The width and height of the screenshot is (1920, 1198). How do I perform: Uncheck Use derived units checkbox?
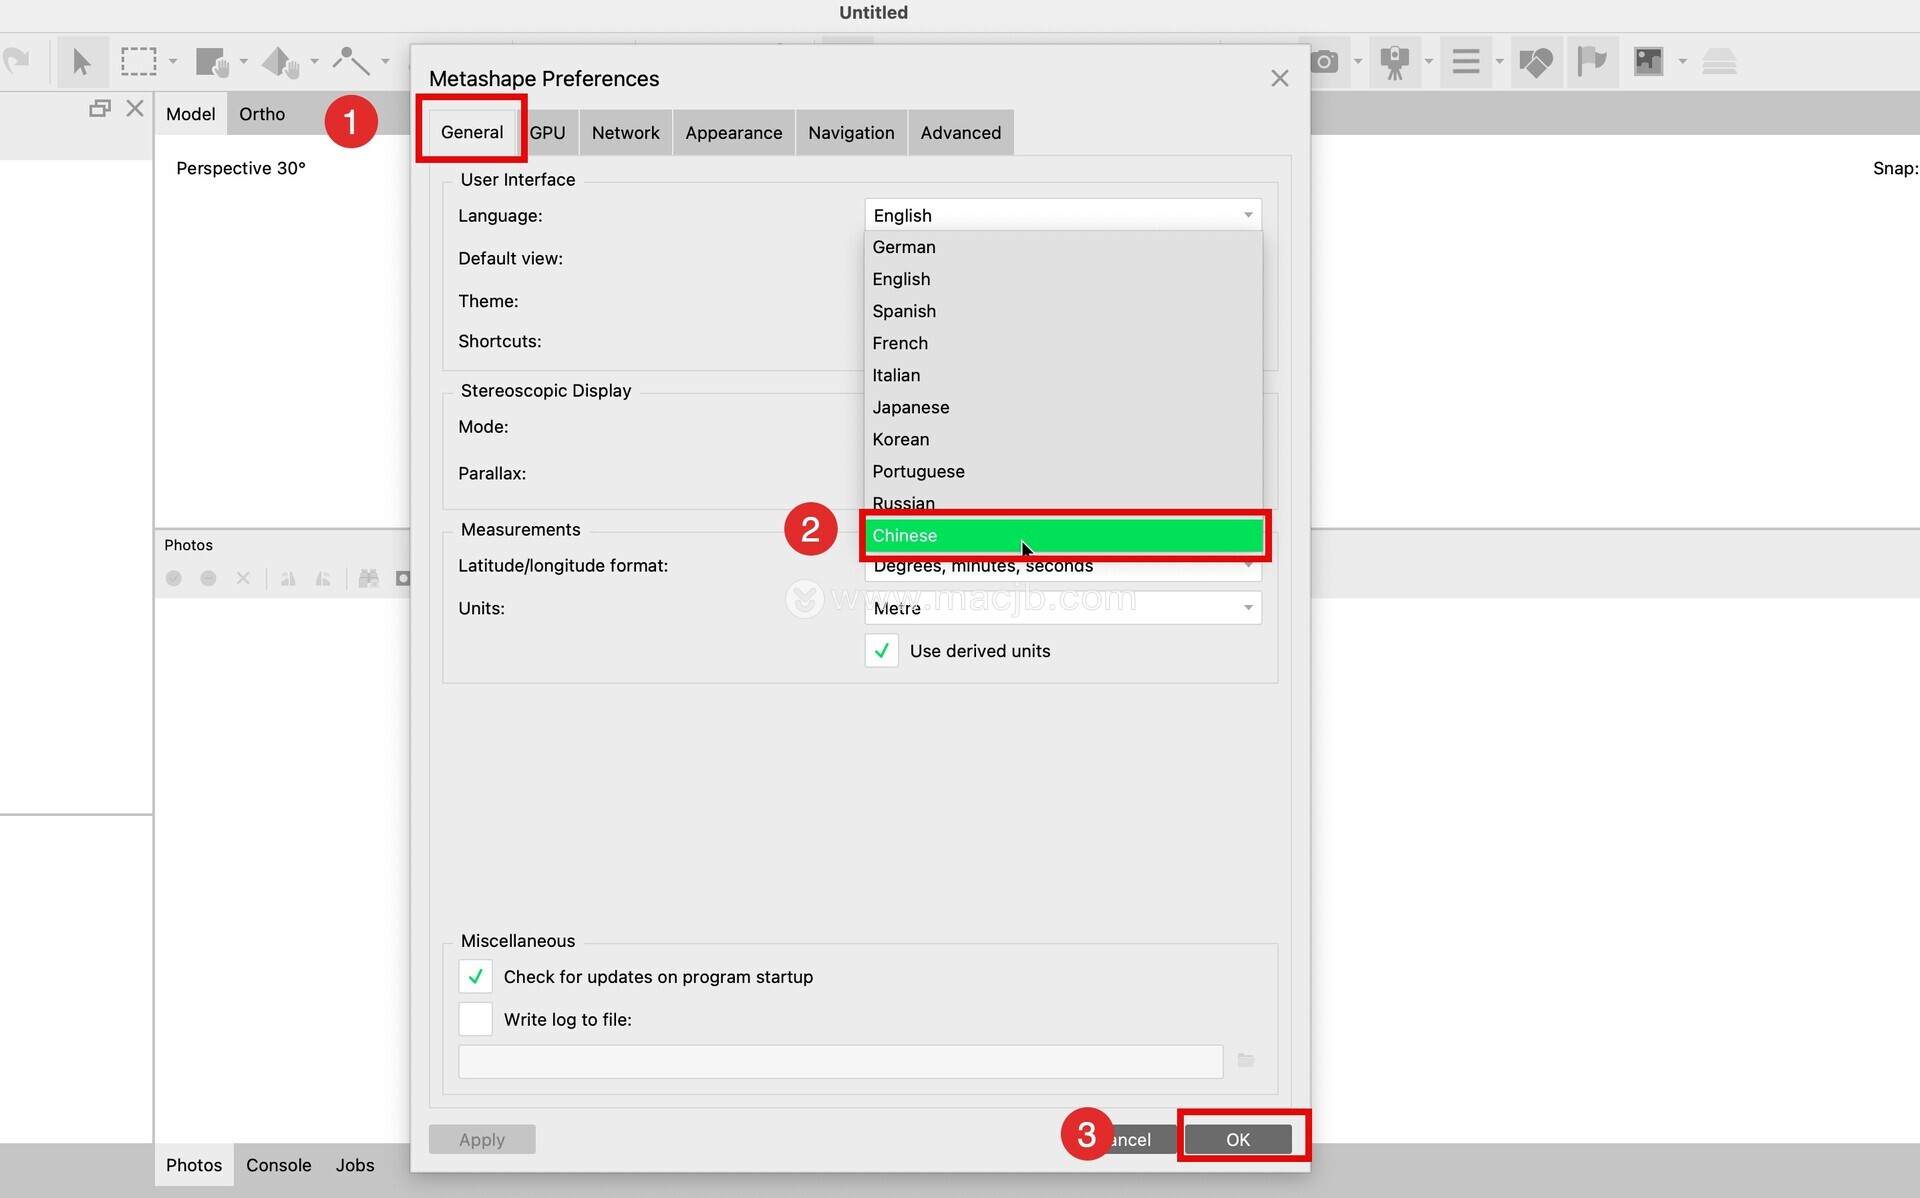pyautogui.click(x=881, y=651)
